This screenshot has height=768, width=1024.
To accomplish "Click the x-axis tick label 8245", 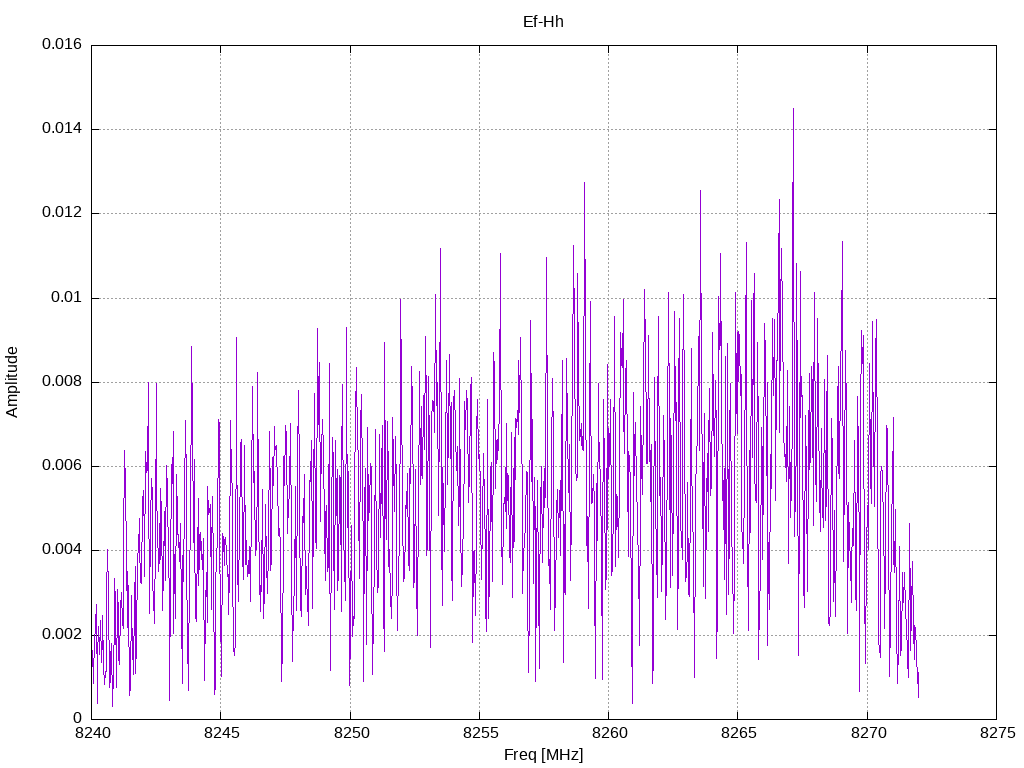I will coord(221,733).
